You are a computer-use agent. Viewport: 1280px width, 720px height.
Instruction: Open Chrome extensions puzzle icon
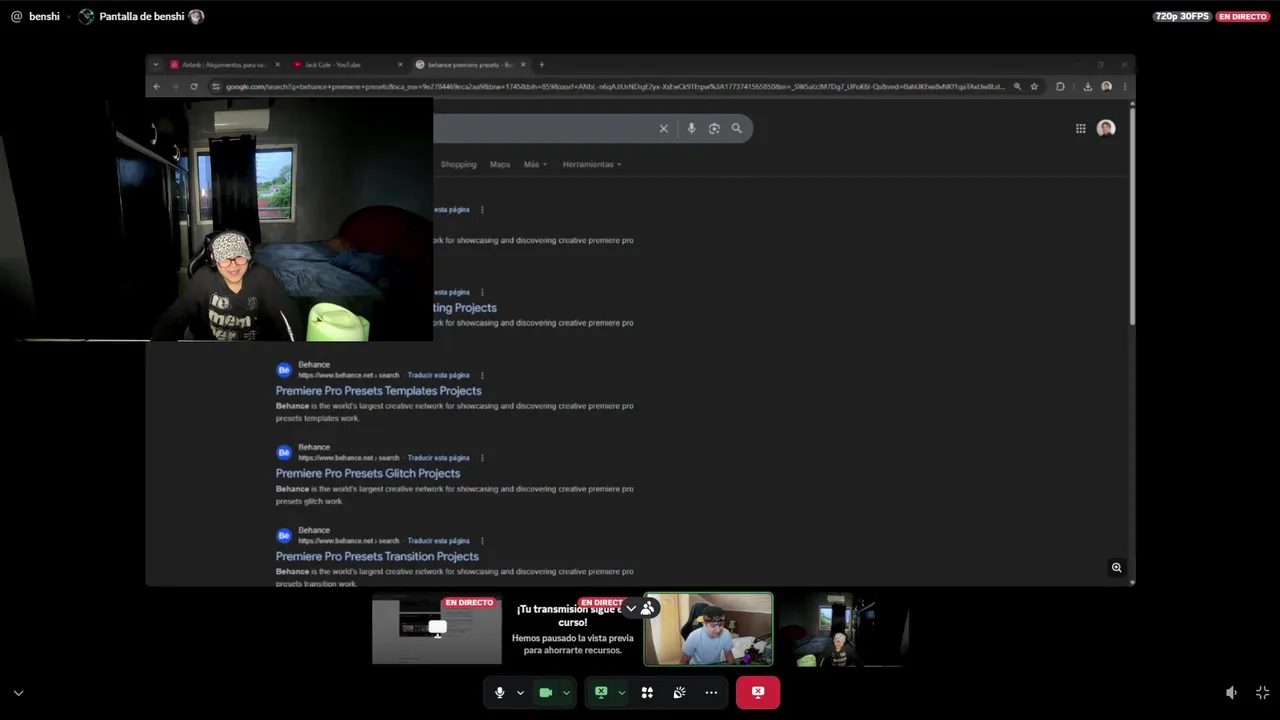click(1060, 86)
